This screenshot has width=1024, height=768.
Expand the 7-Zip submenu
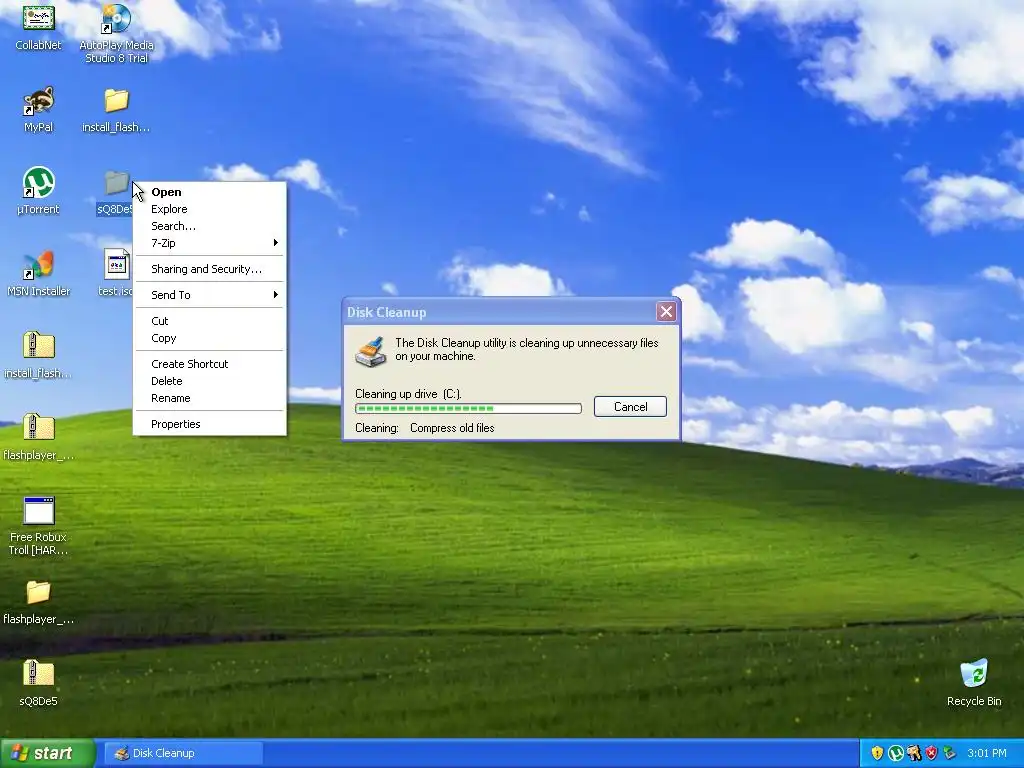coord(210,243)
